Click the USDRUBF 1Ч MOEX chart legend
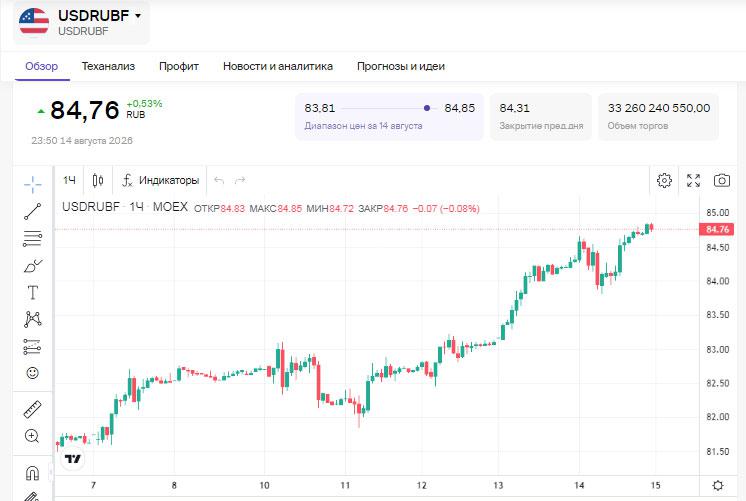746x501 pixels. point(125,207)
